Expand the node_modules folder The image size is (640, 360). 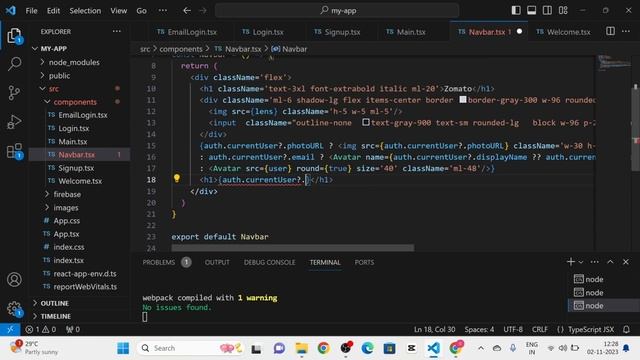tap(42, 62)
